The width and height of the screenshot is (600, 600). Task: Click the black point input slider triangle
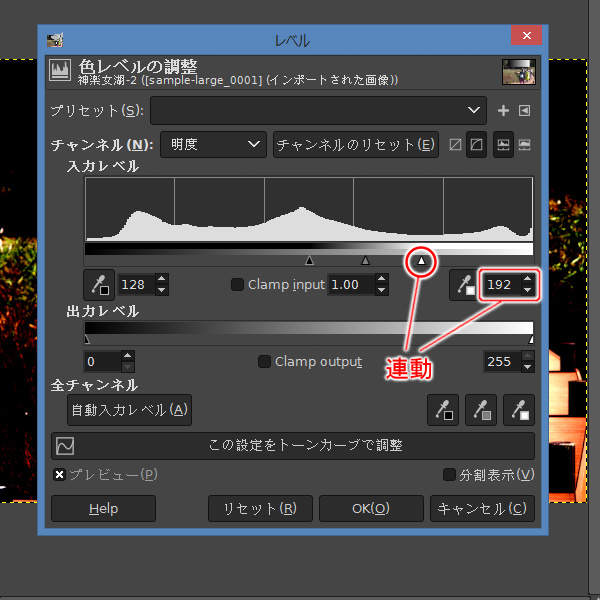(x=310, y=261)
